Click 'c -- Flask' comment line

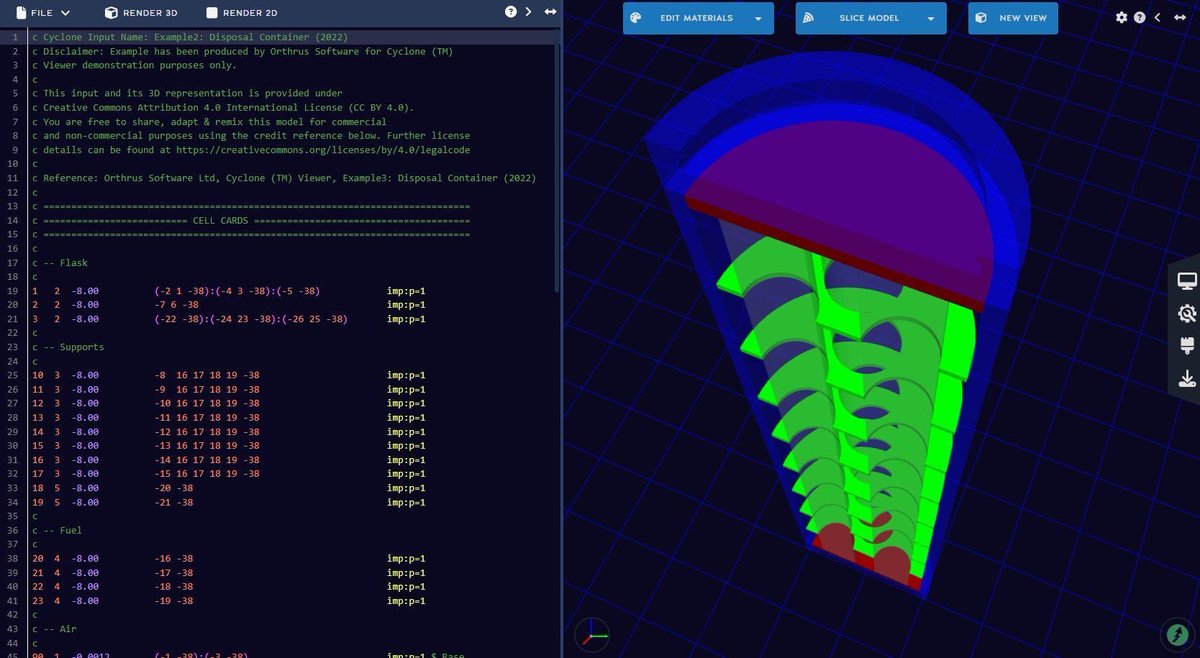[60, 263]
